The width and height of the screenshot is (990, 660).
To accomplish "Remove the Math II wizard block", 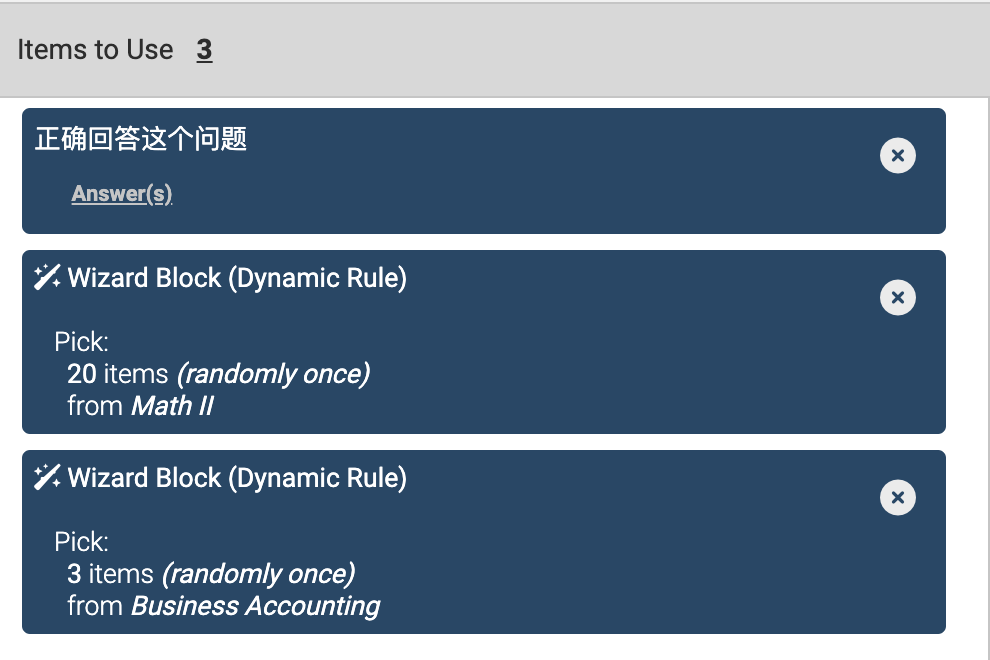I will (897, 297).
